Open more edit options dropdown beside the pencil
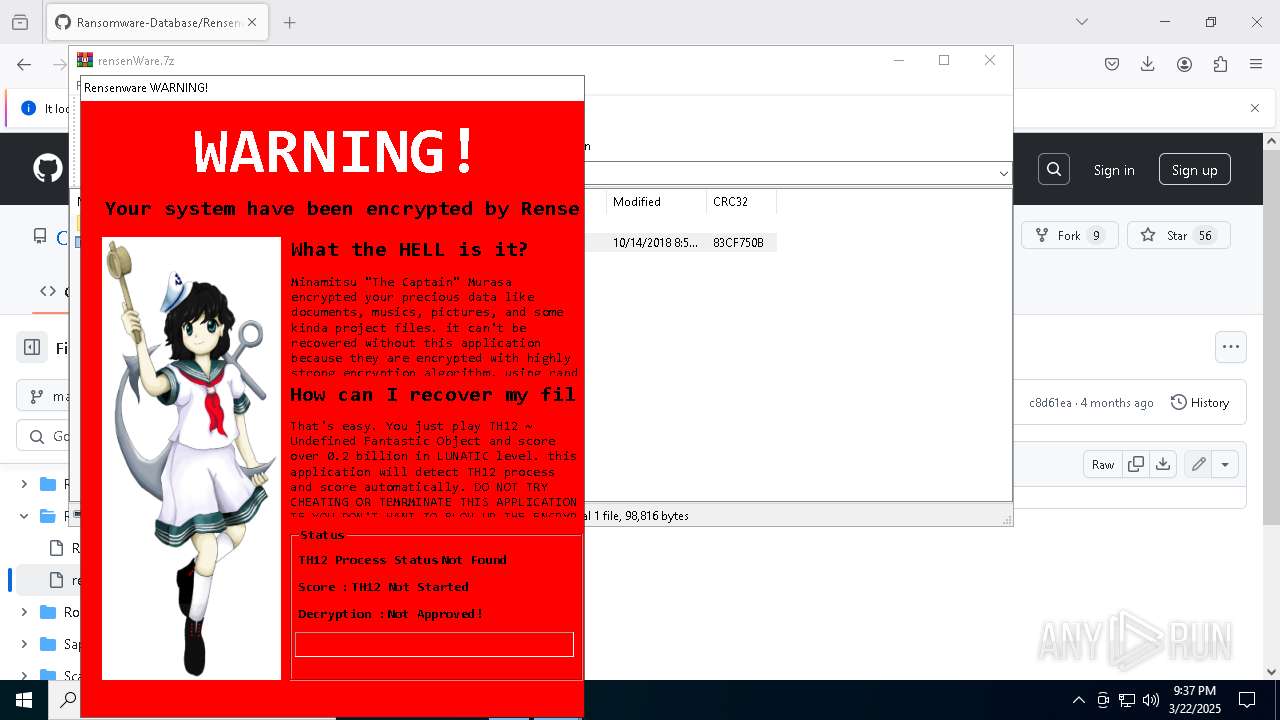The width and height of the screenshot is (1280, 720). pyautogui.click(x=1225, y=464)
